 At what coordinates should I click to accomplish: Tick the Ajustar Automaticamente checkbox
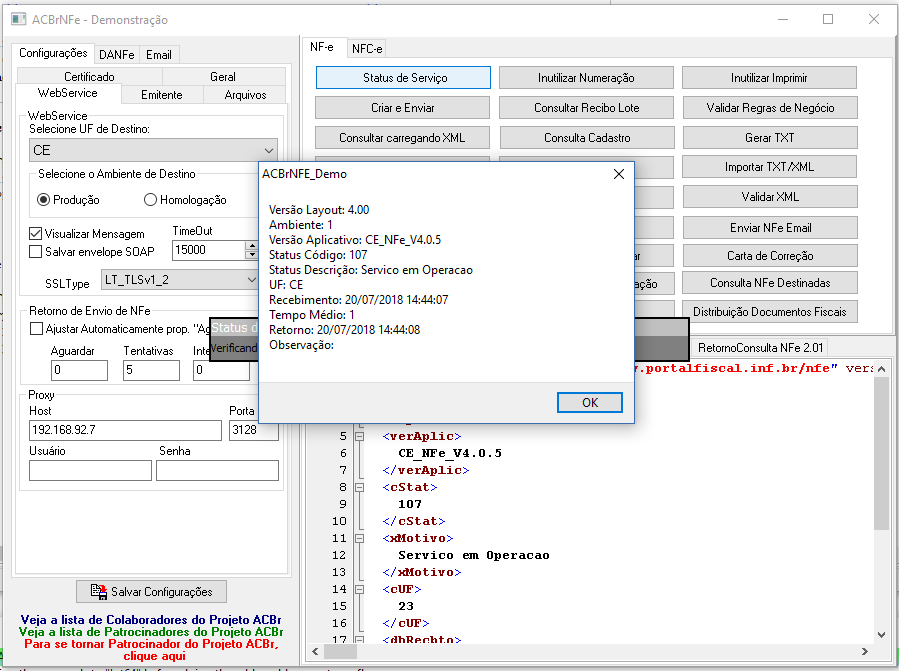tap(36, 329)
